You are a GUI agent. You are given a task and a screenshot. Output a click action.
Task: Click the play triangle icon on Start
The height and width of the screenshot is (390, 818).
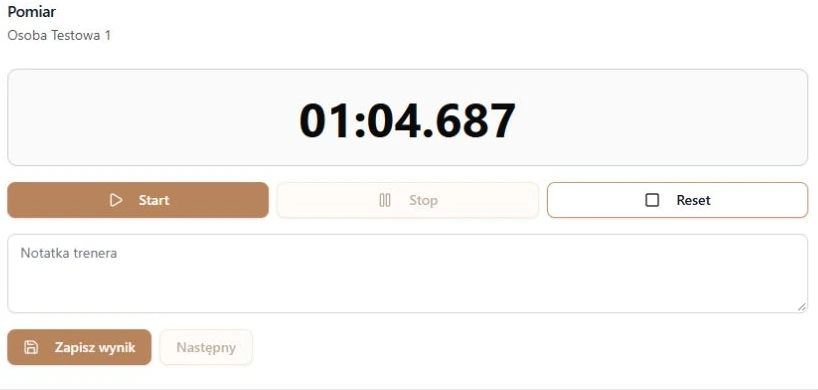point(116,200)
